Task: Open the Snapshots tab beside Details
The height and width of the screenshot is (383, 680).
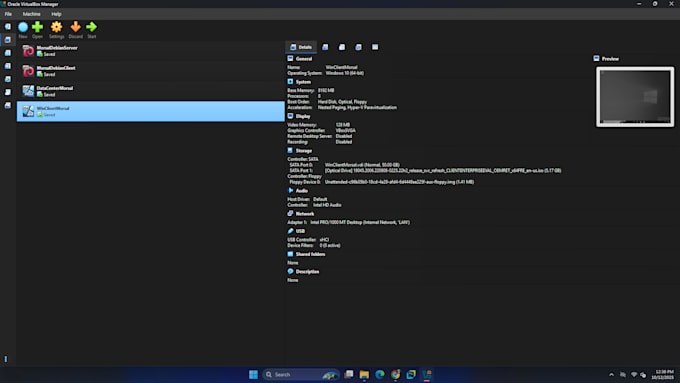Action: 325,47
